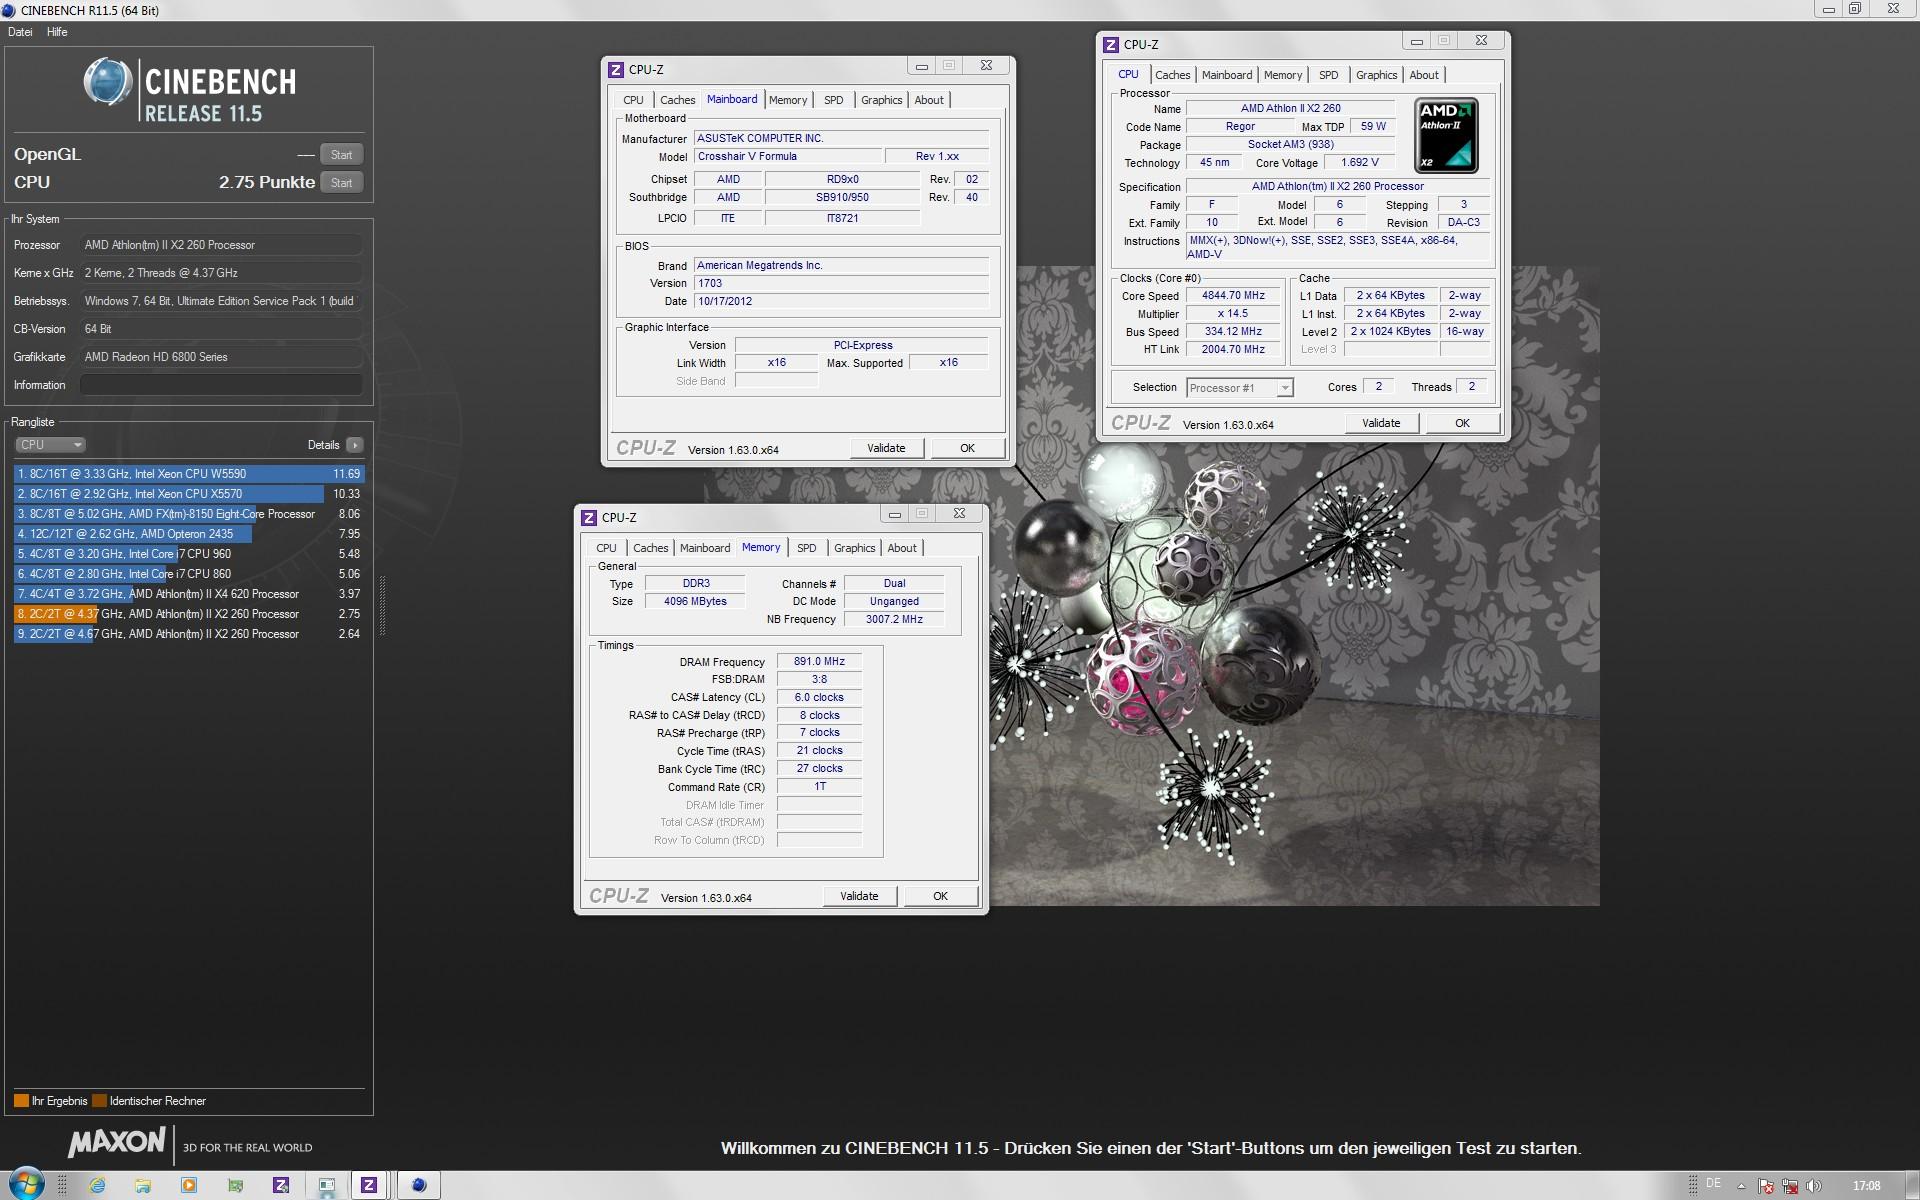Select the orange 4.37 GHz Athlon X2 260 row
Image resolution: width=1920 pixels, height=1200 pixels.
(189, 614)
